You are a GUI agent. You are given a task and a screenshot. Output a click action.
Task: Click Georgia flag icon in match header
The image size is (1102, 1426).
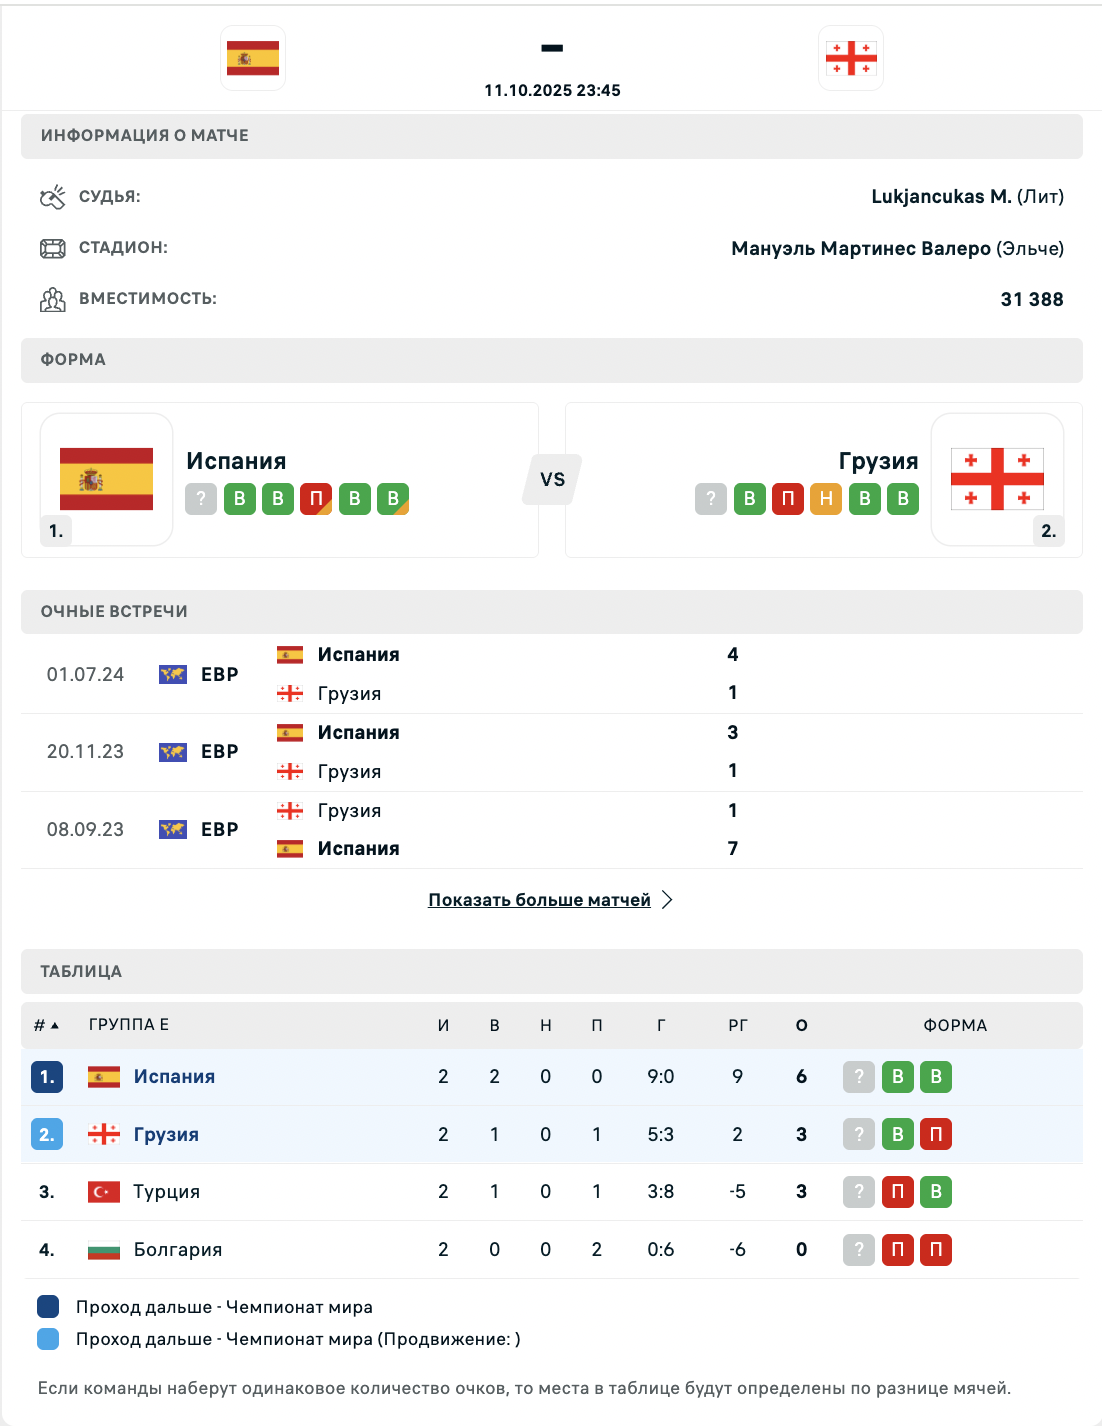pyautogui.click(x=851, y=58)
